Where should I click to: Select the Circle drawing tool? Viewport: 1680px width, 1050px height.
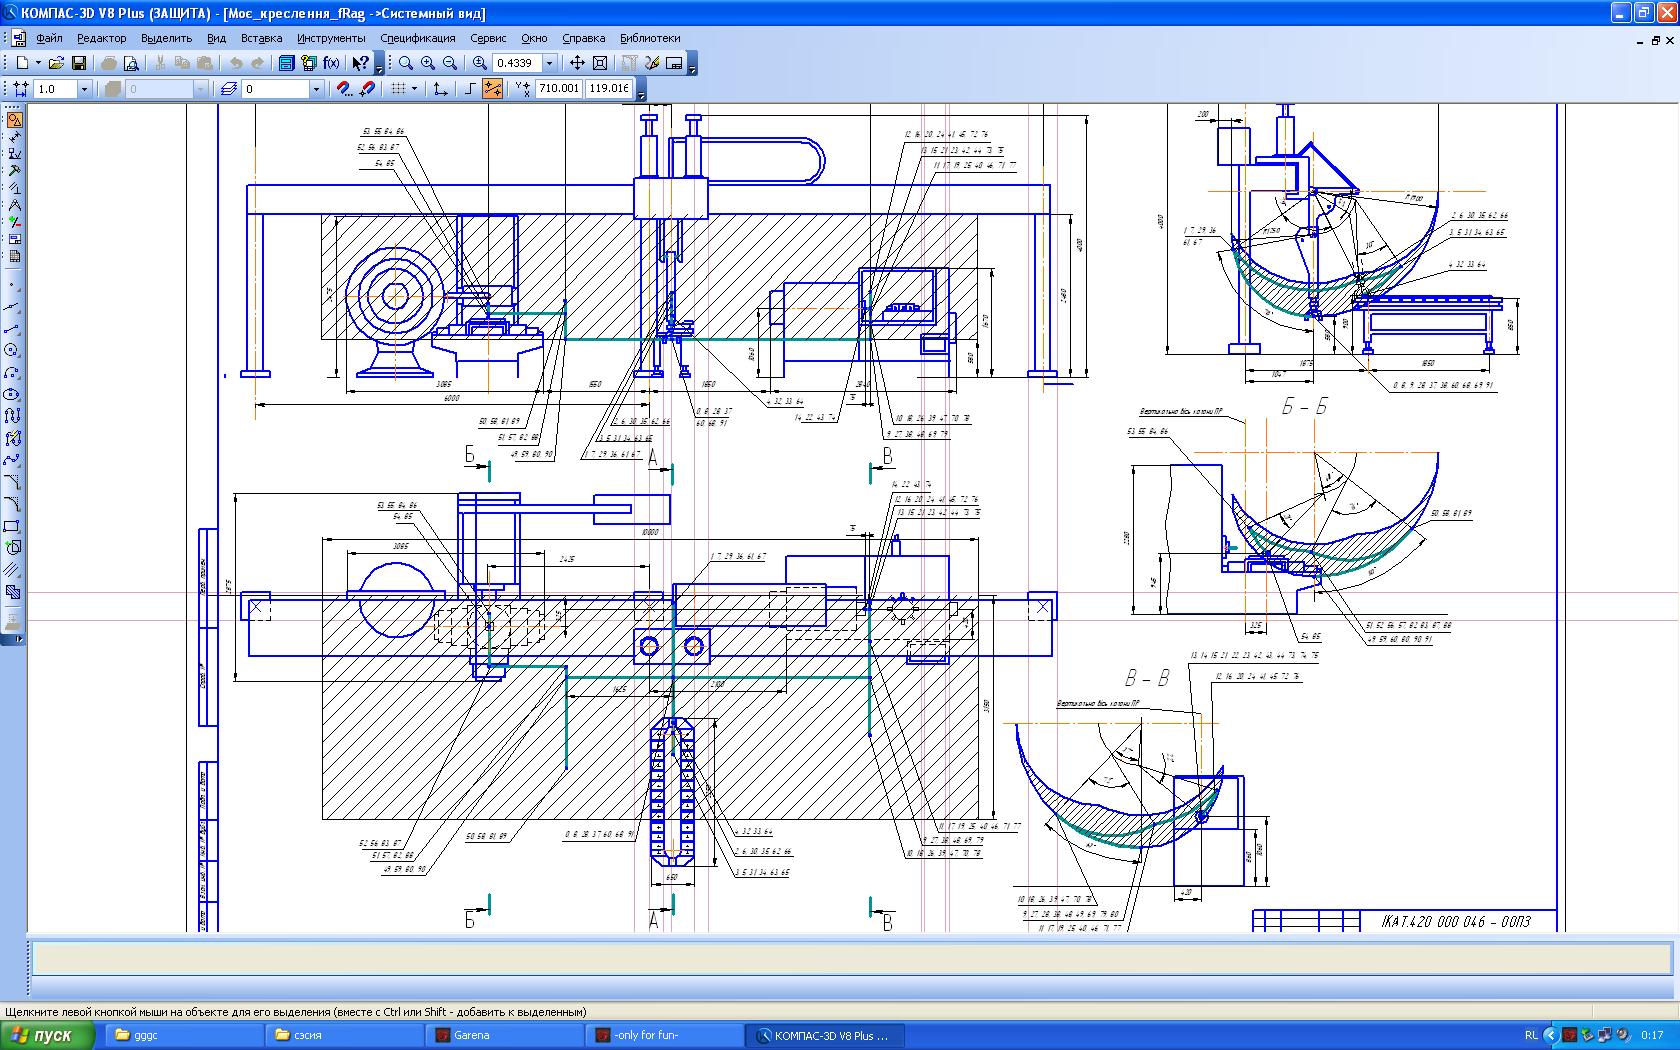13,350
